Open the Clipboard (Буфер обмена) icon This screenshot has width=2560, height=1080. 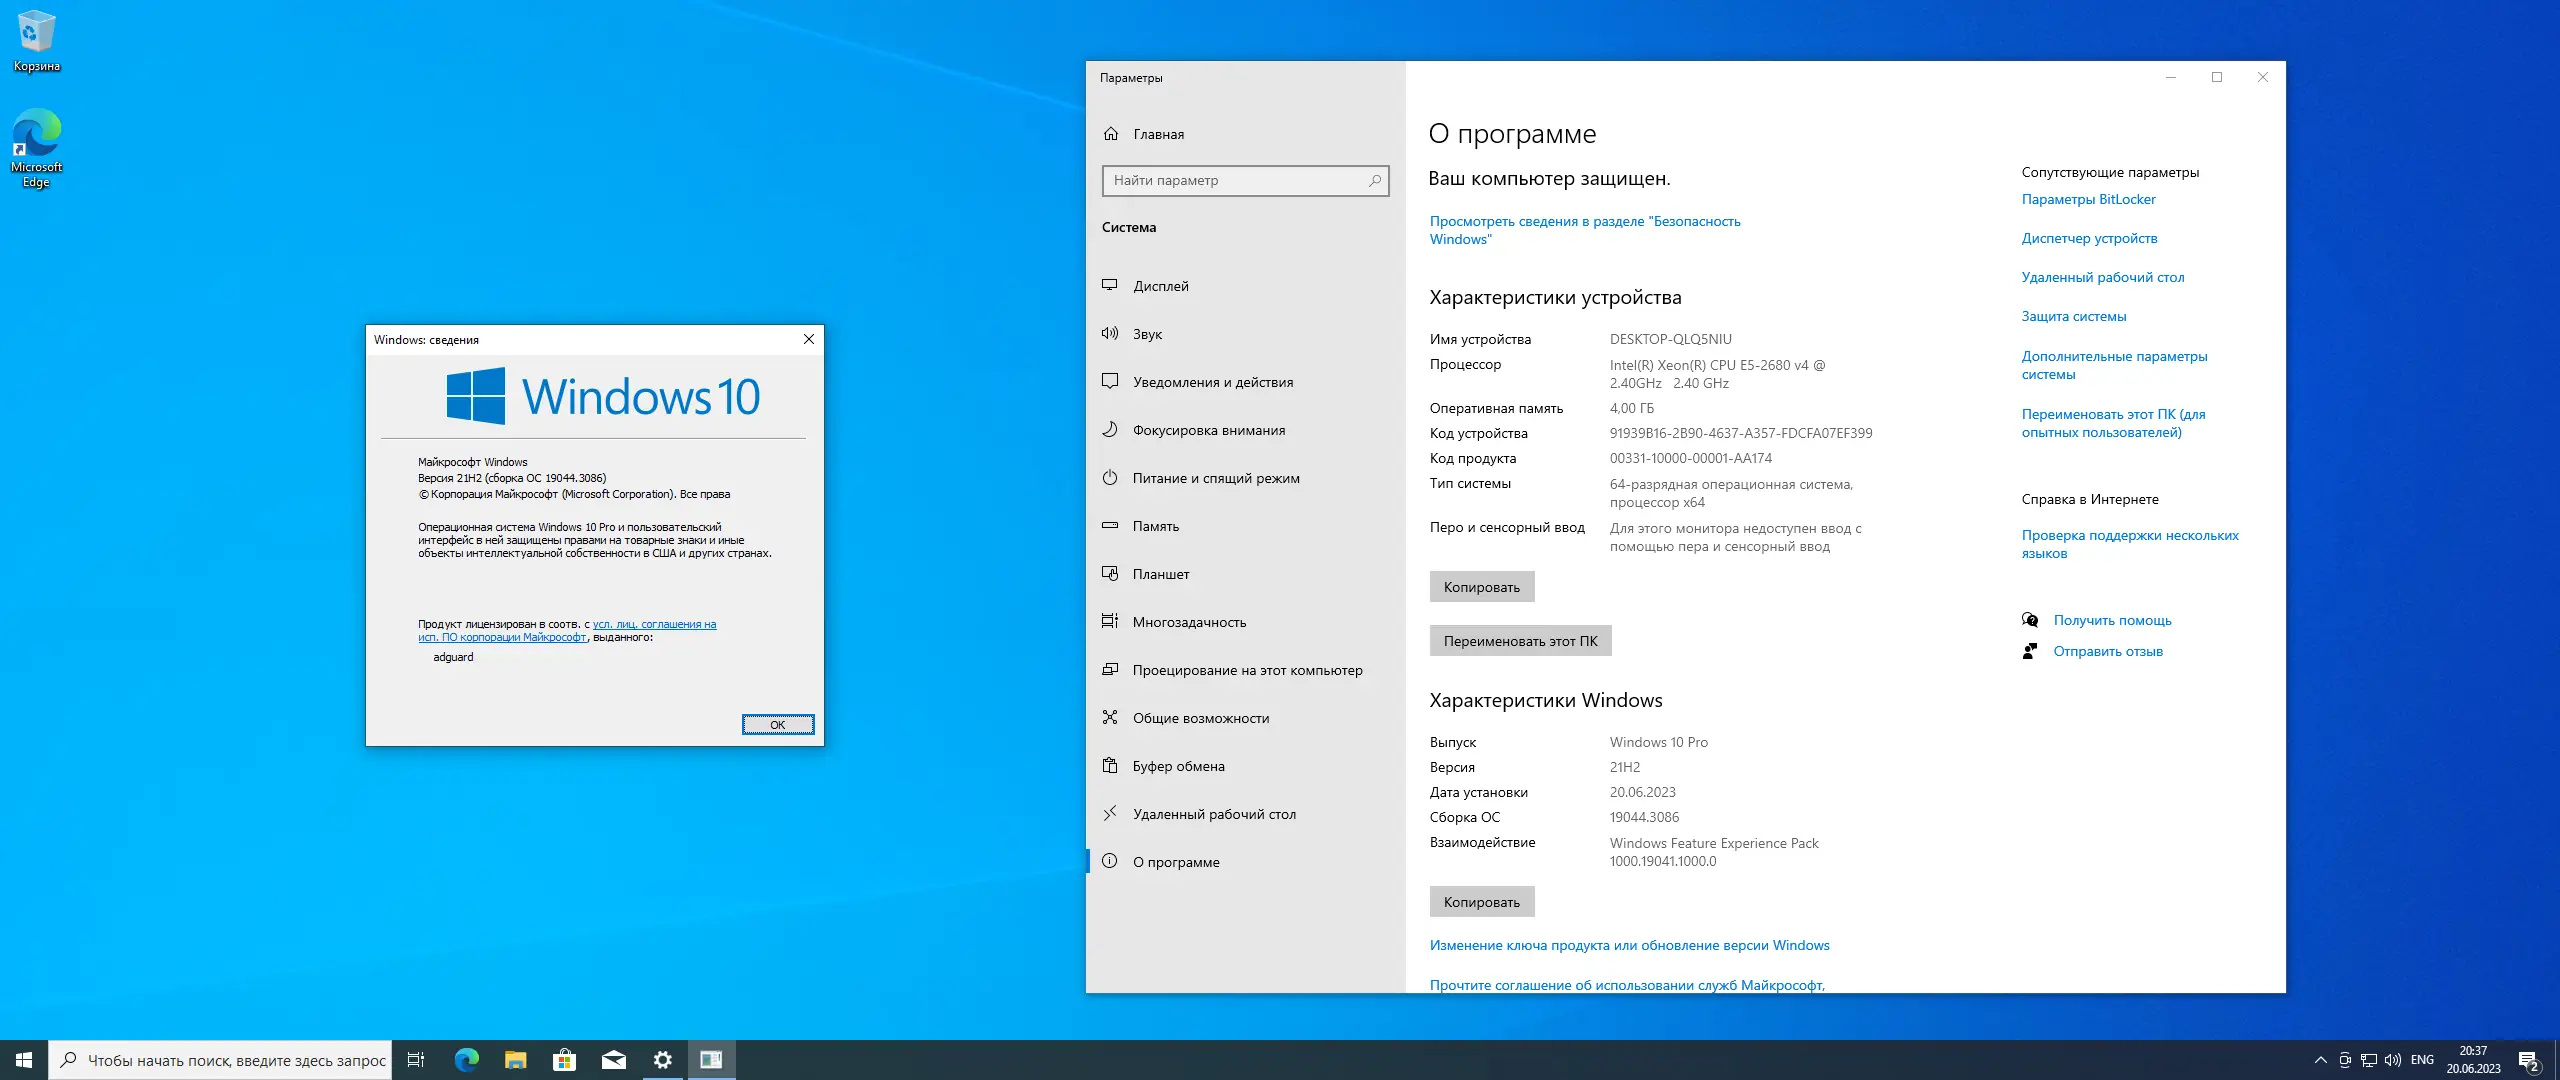coord(1110,765)
